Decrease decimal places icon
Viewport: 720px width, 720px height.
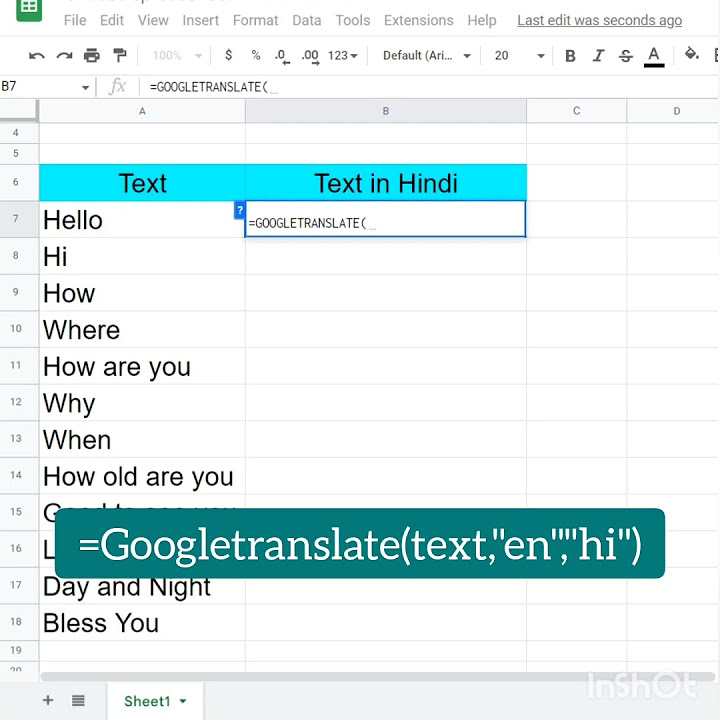click(x=282, y=56)
